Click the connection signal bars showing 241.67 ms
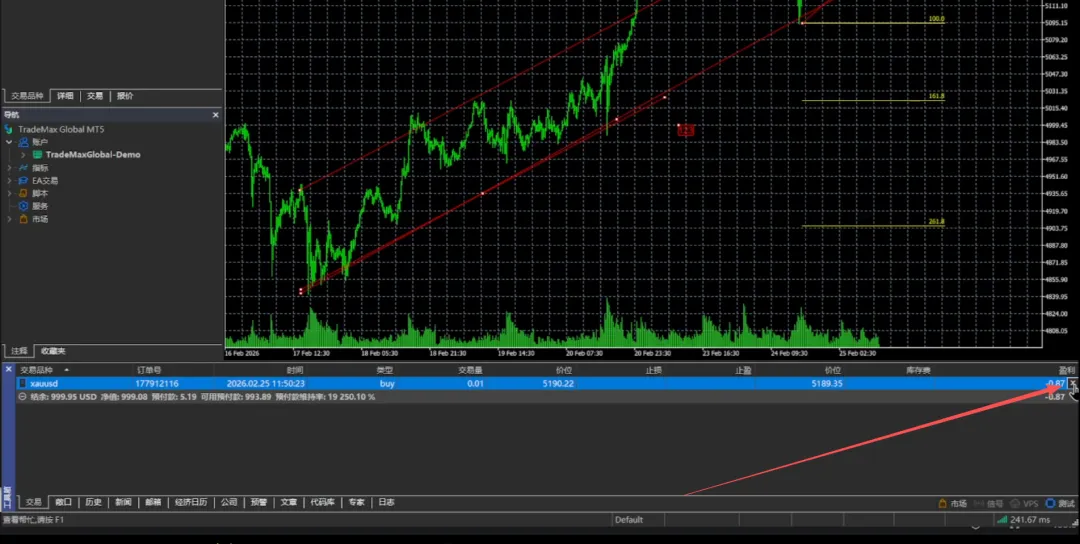 click(1002, 520)
